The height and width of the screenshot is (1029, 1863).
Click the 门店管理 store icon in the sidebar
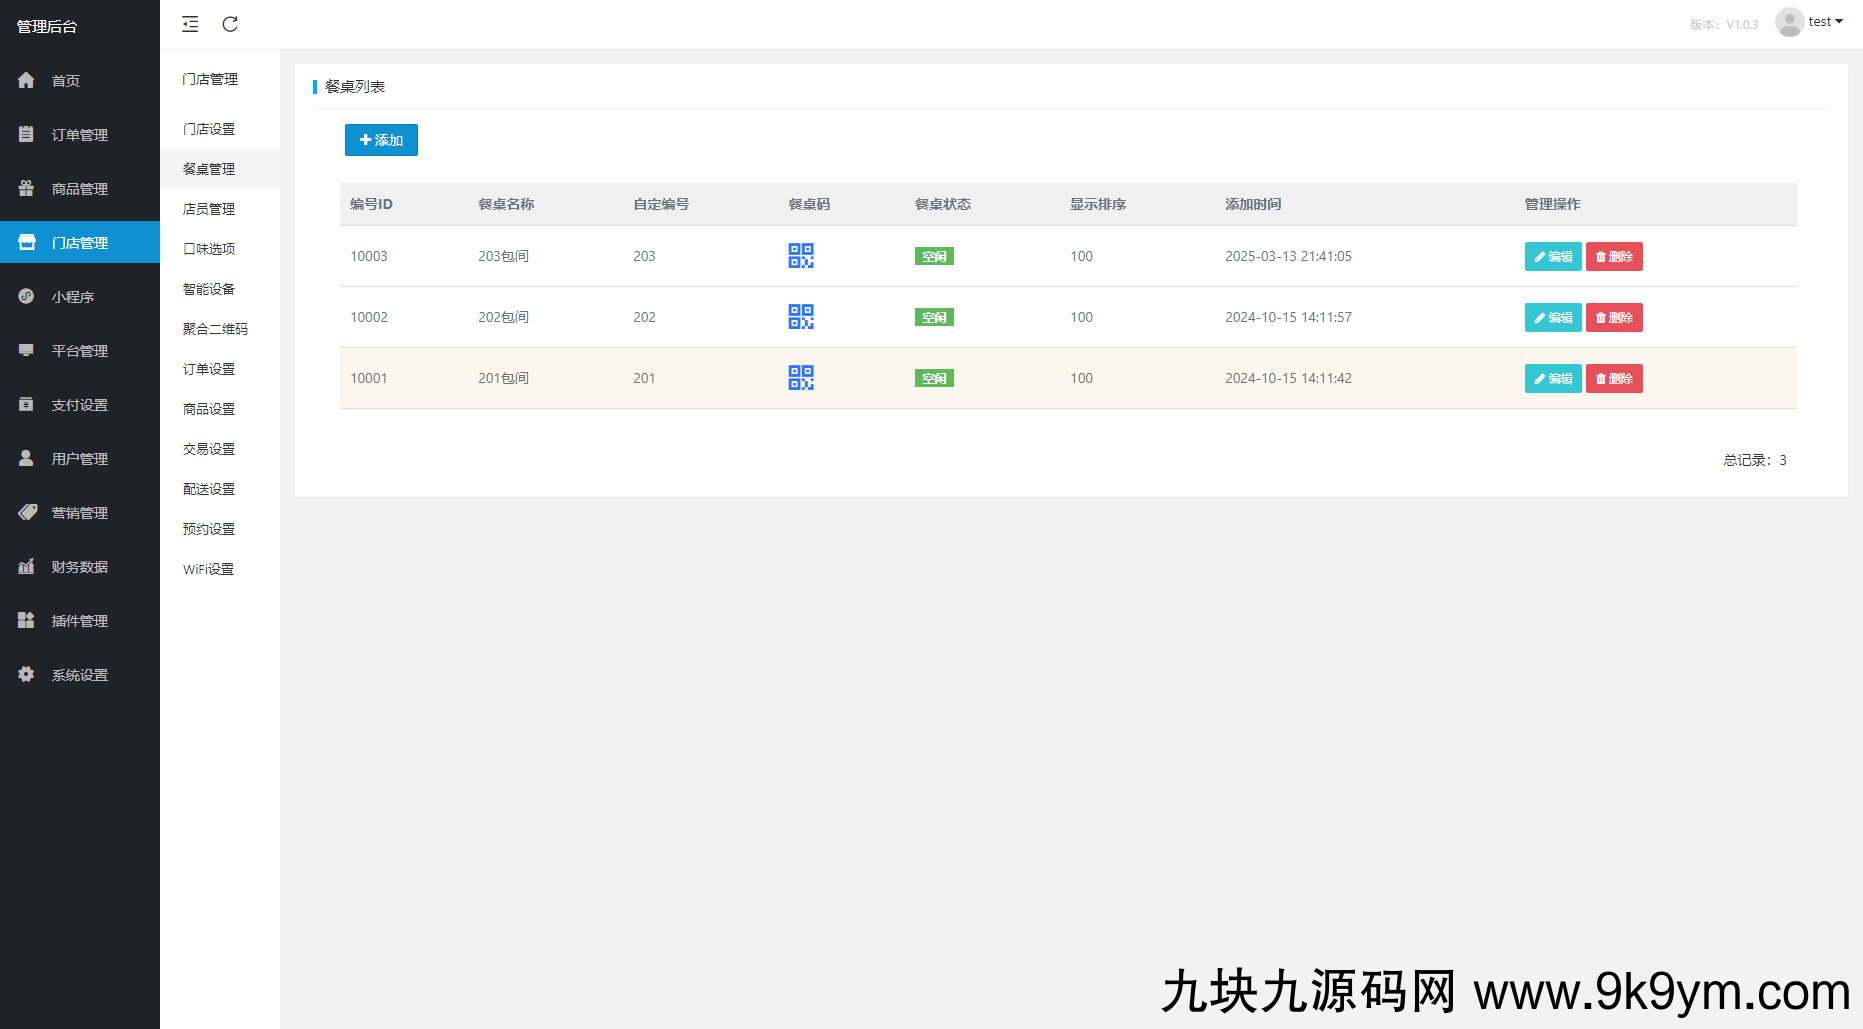[x=26, y=242]
